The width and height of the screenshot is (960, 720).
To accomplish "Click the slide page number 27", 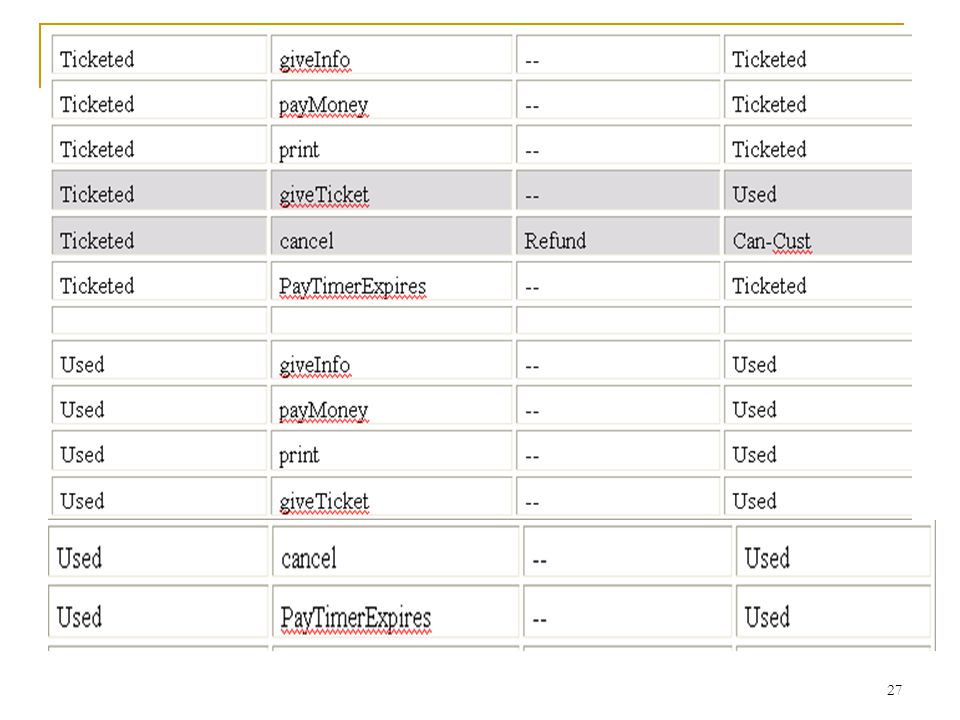I will [x=894, y=690].
